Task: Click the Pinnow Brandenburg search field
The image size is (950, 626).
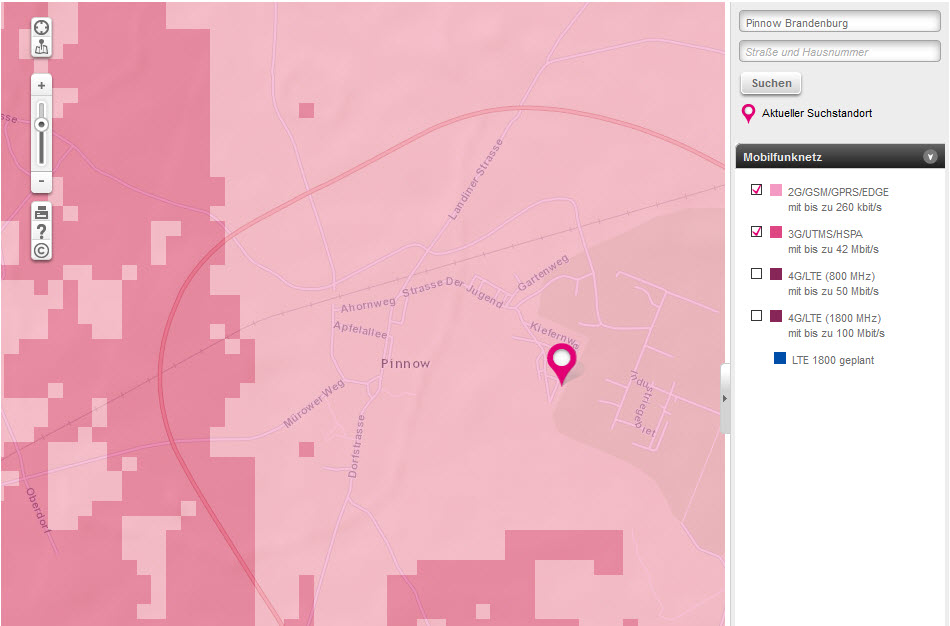Action: (x=839, y=22)
